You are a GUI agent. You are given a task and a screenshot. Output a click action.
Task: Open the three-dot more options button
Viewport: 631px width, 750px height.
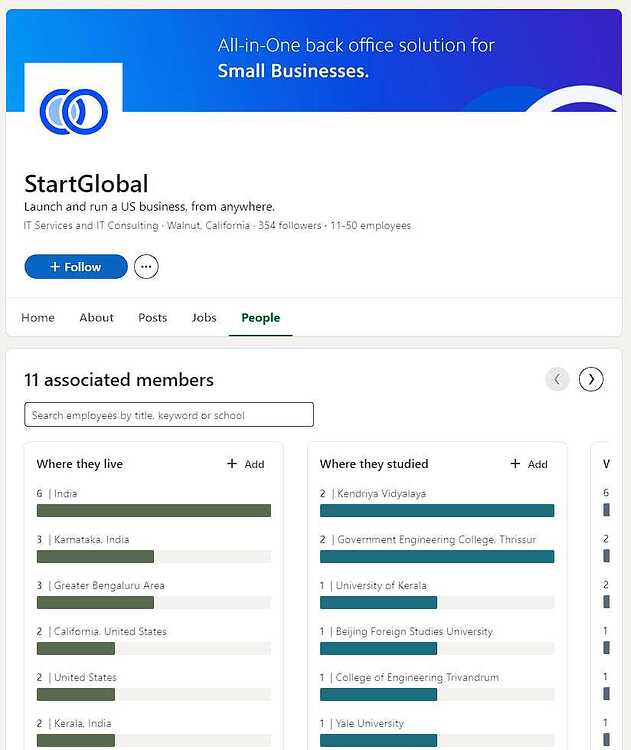point(146,266)
